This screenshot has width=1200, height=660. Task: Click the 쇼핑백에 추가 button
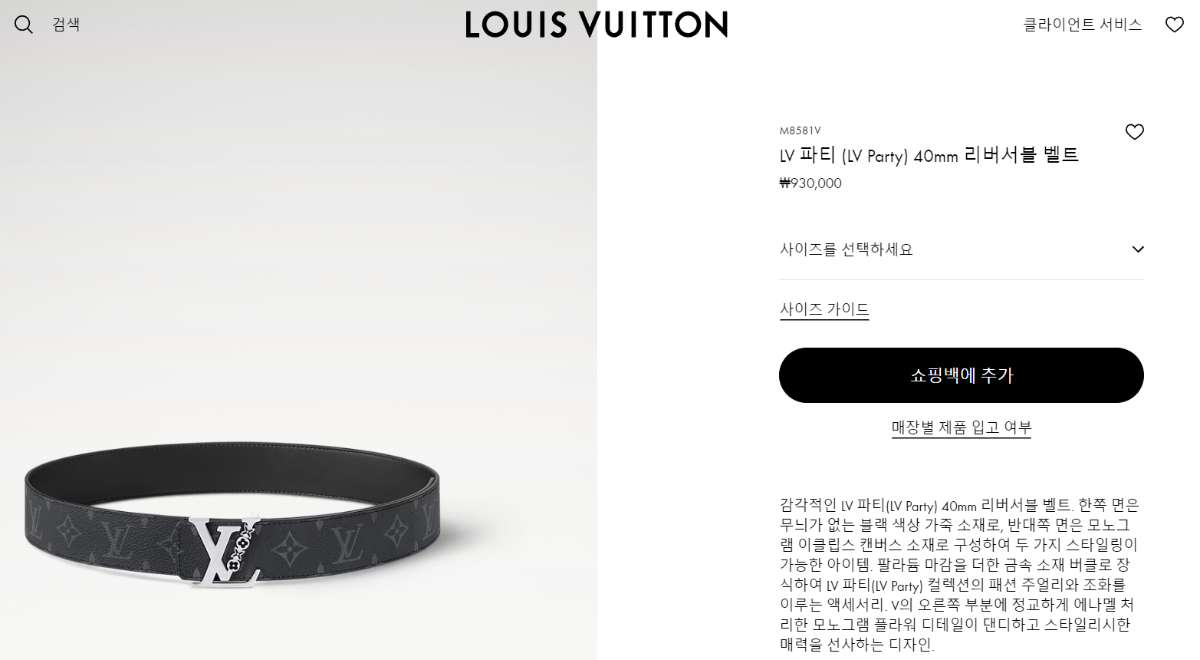click(x=961, y=375)
